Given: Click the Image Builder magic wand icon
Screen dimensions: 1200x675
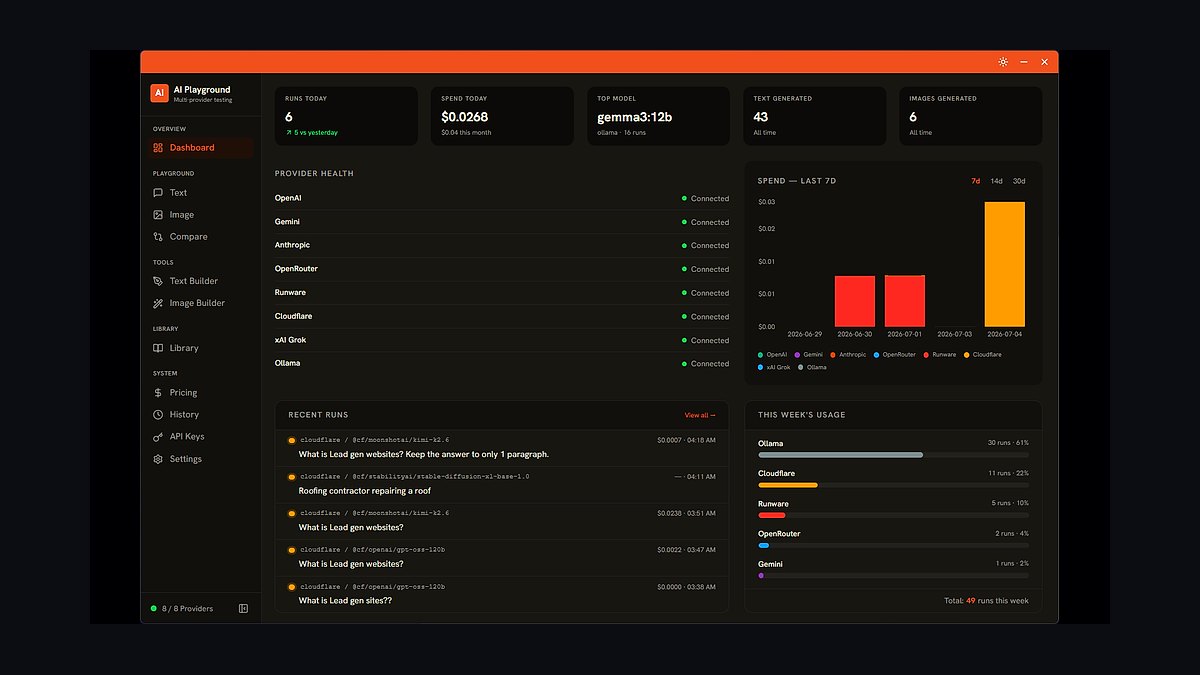Looking at the screenshot, I should pyautogui.click(x=158, y=303).
